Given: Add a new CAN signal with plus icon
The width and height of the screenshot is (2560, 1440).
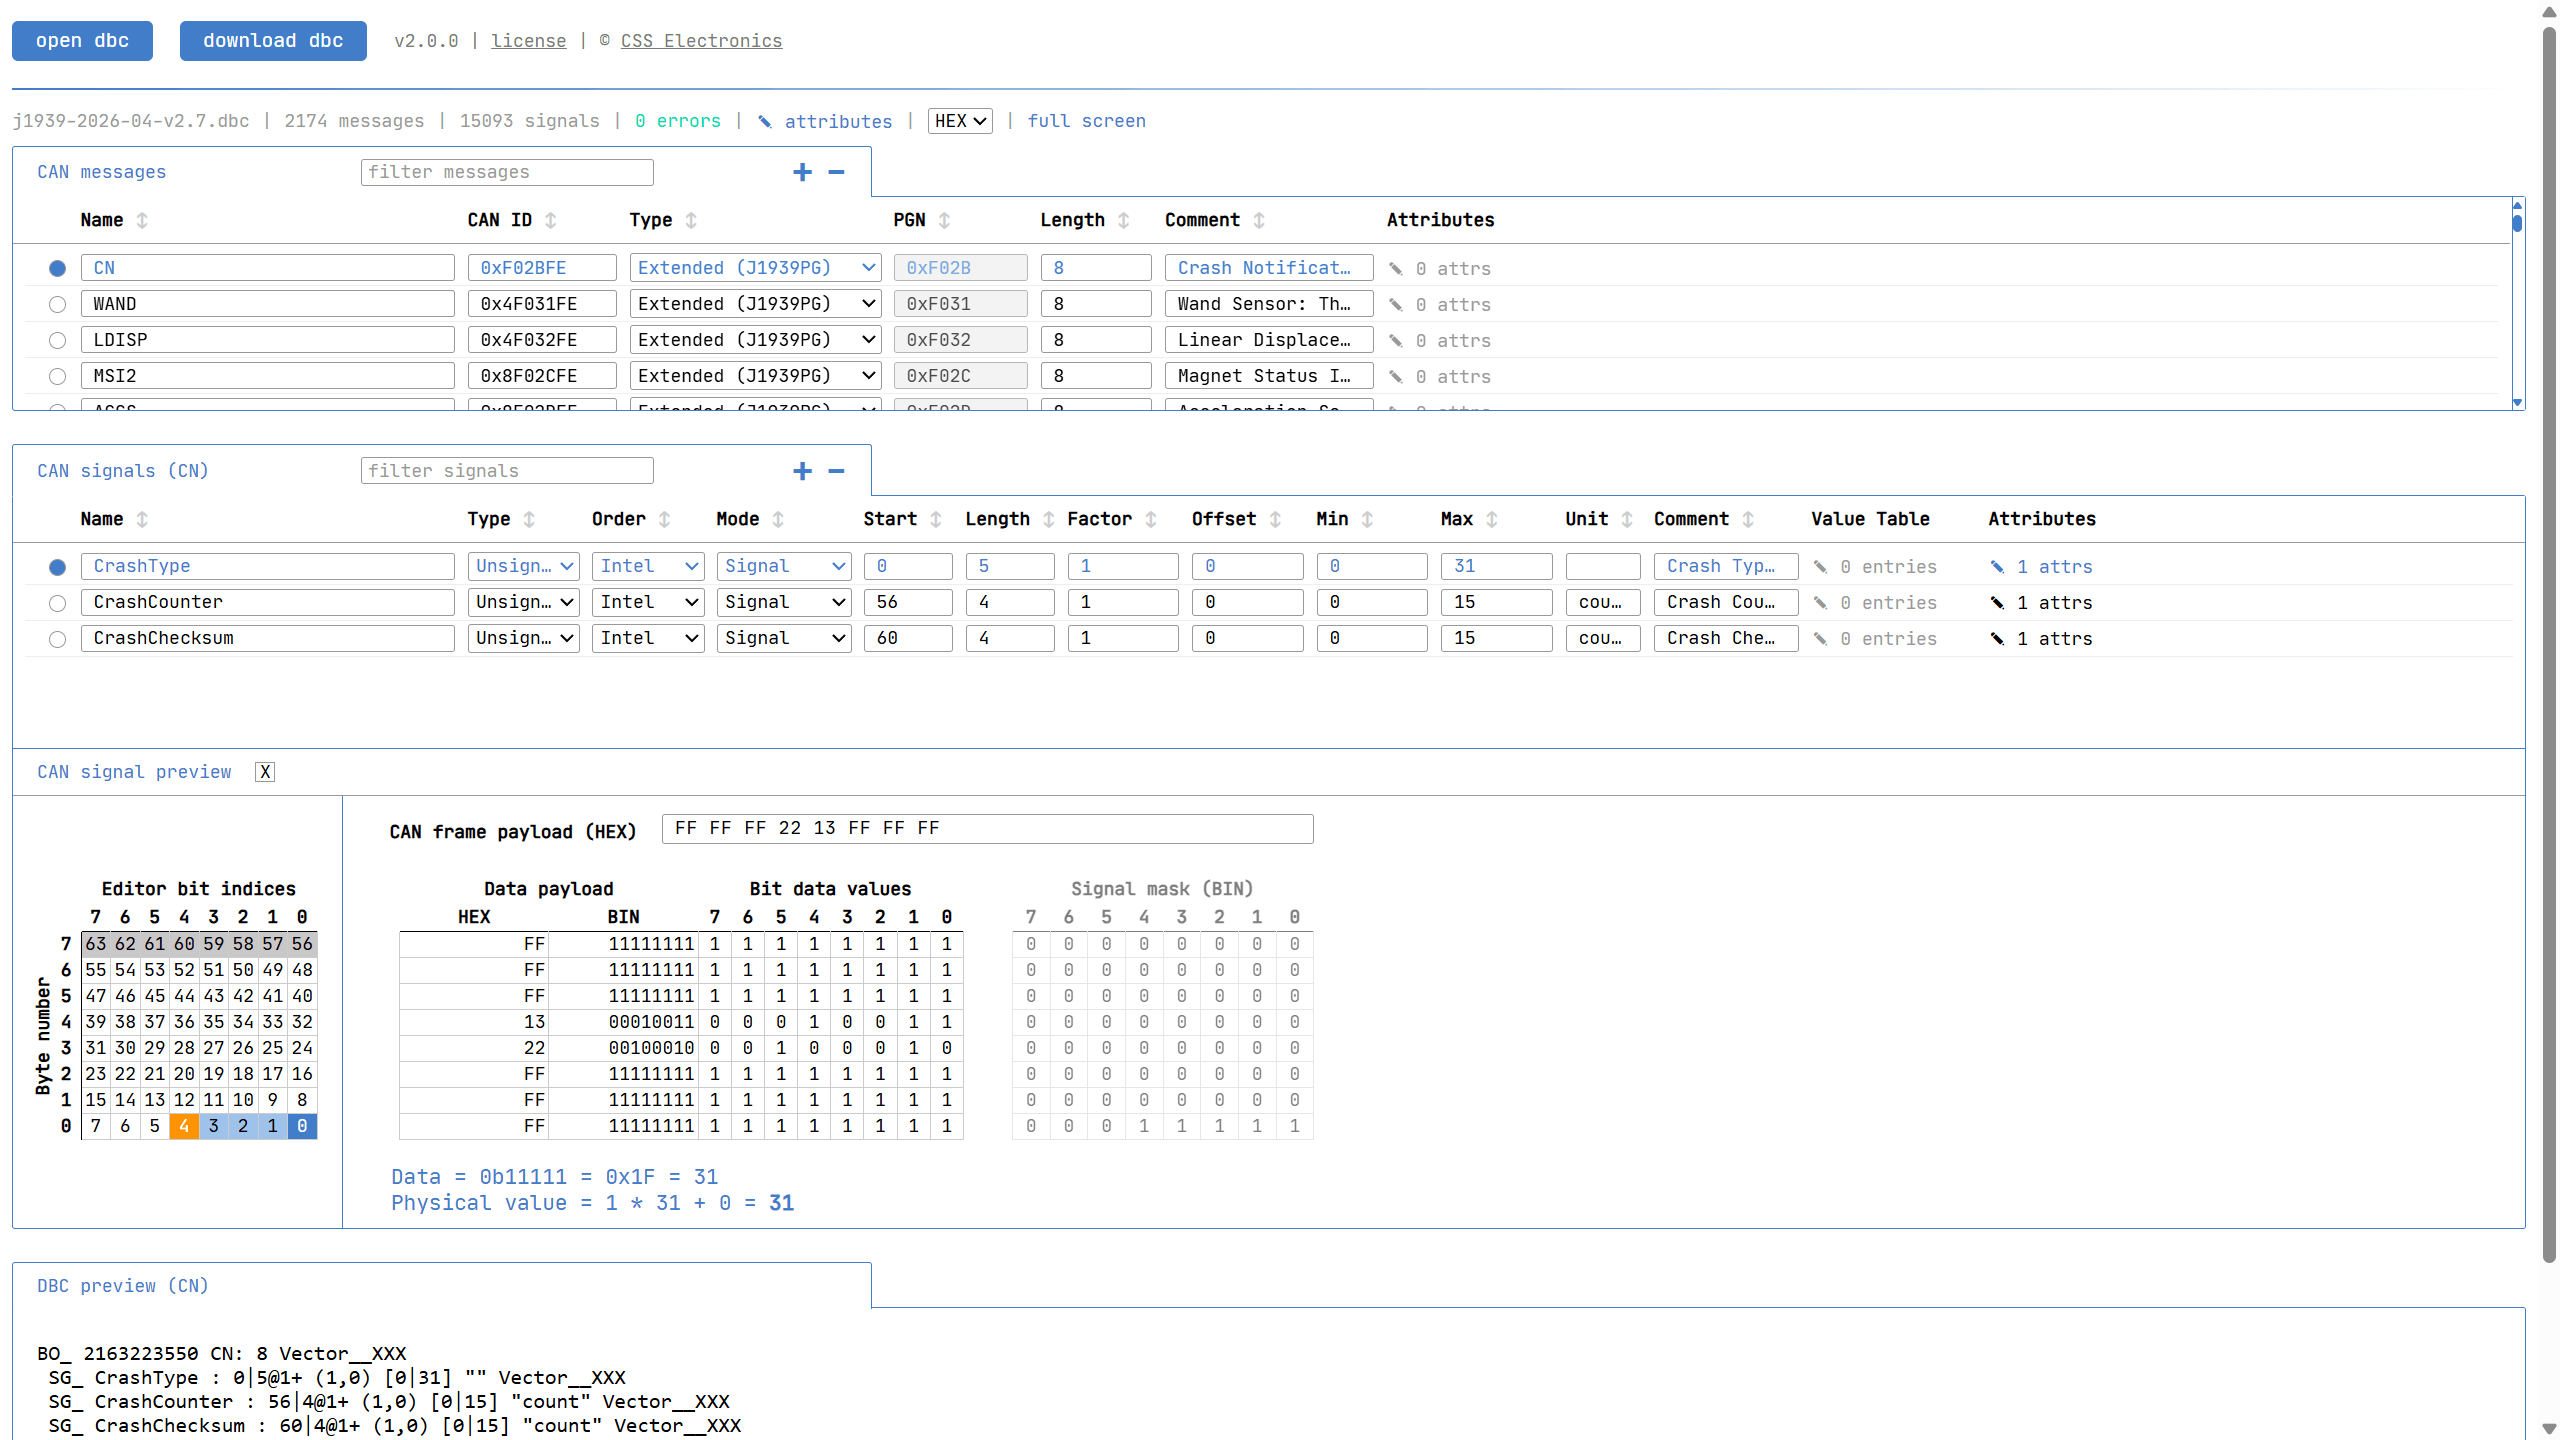Looking at the screenshot, I should point(802,471).
